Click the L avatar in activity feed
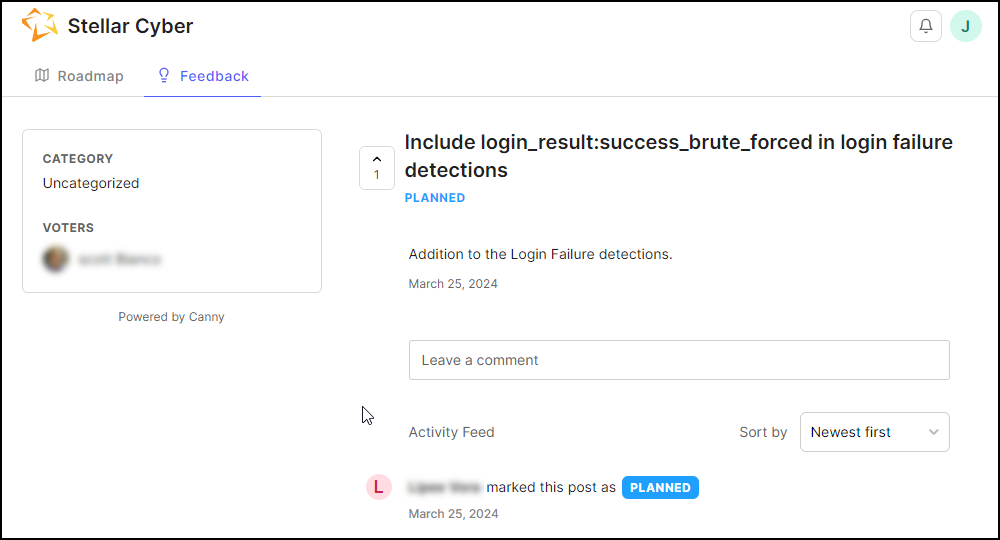 click(378, 487)
